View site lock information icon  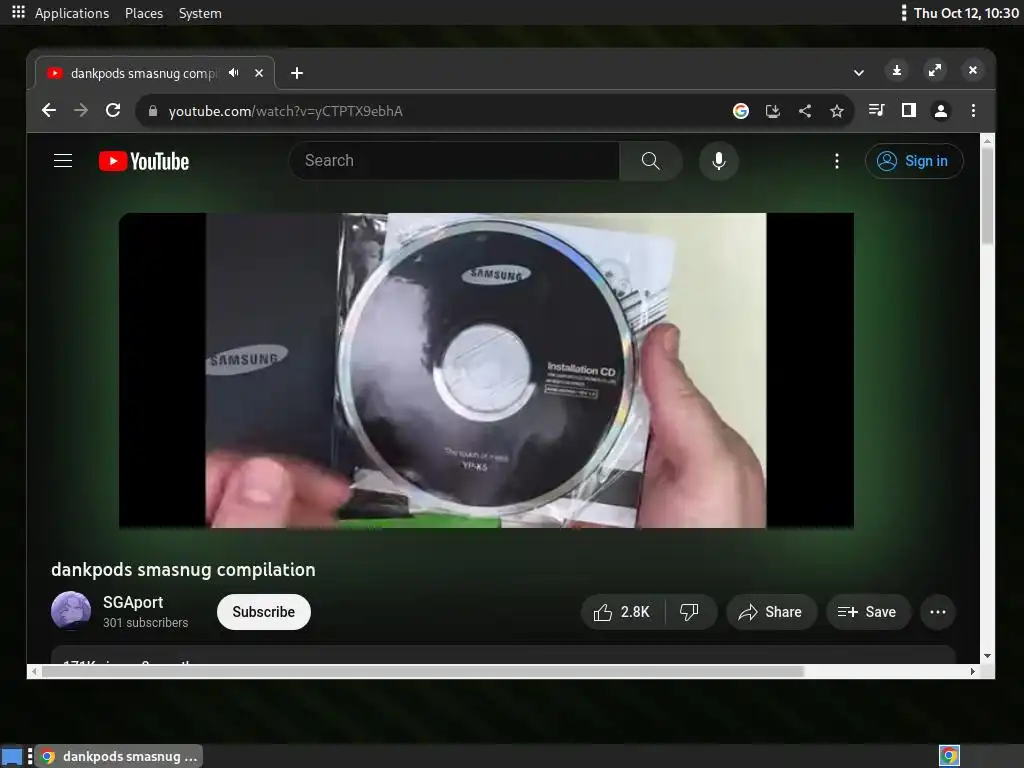(153, 111)
